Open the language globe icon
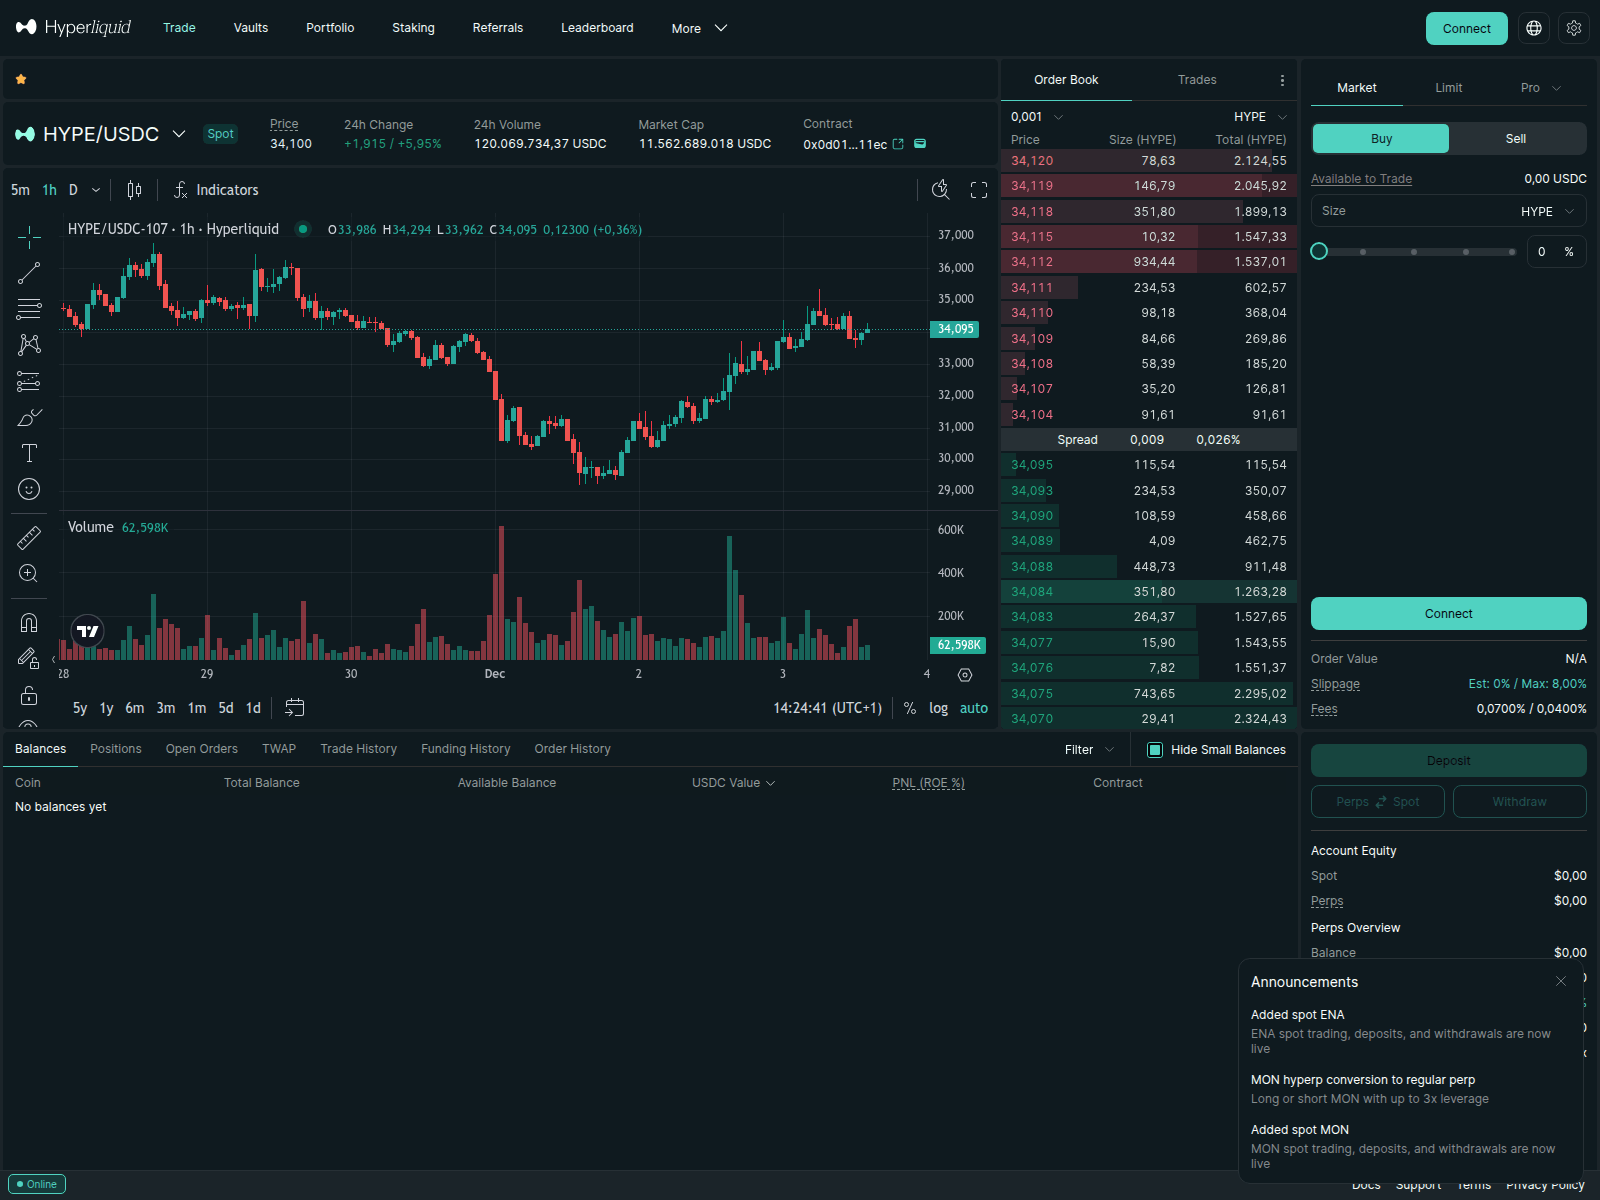Image resolution: width=1600 pixels, height=1200 pixels. [1534, 28]
